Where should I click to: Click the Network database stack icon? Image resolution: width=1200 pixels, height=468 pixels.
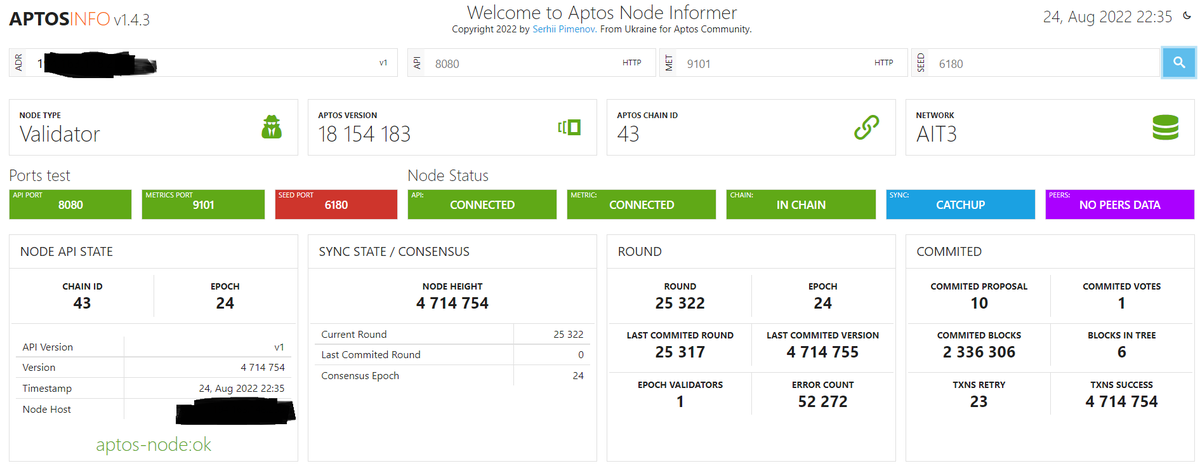(x=1165, y=127)
